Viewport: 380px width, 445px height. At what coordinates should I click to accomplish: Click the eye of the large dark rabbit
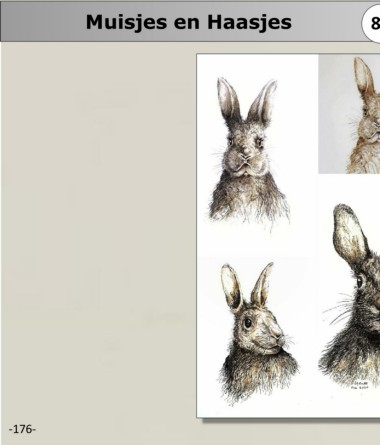[359, 282]
